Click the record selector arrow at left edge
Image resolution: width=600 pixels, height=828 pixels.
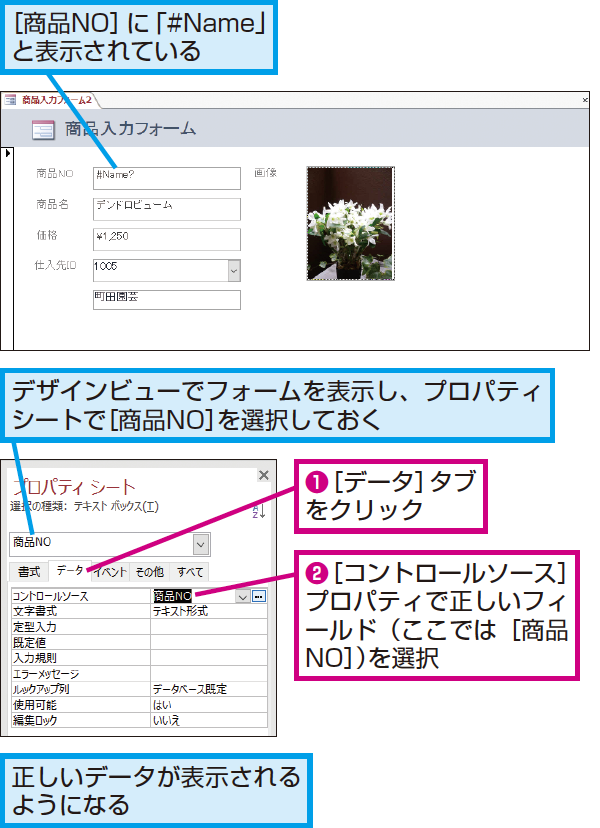pos(8,154)
